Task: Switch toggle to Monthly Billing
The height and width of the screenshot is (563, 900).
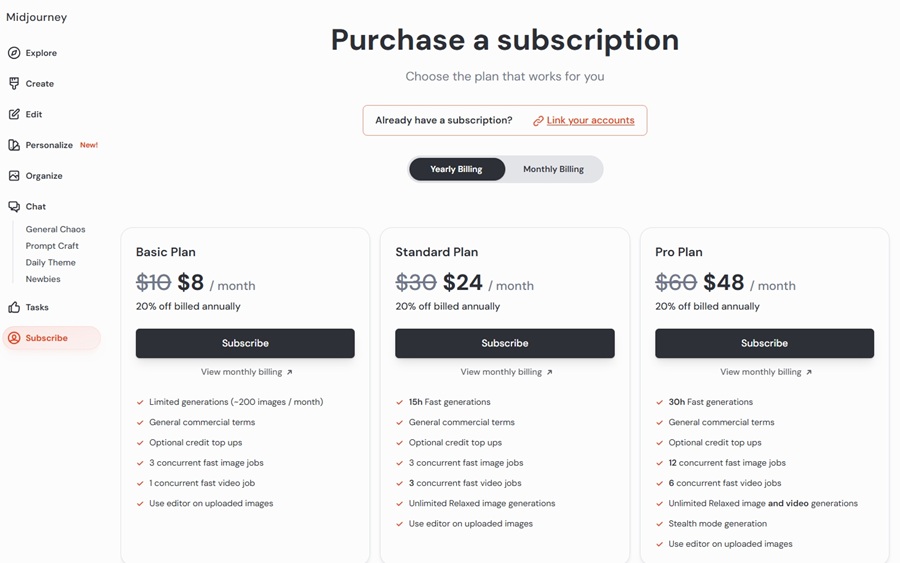Action: 553,169
